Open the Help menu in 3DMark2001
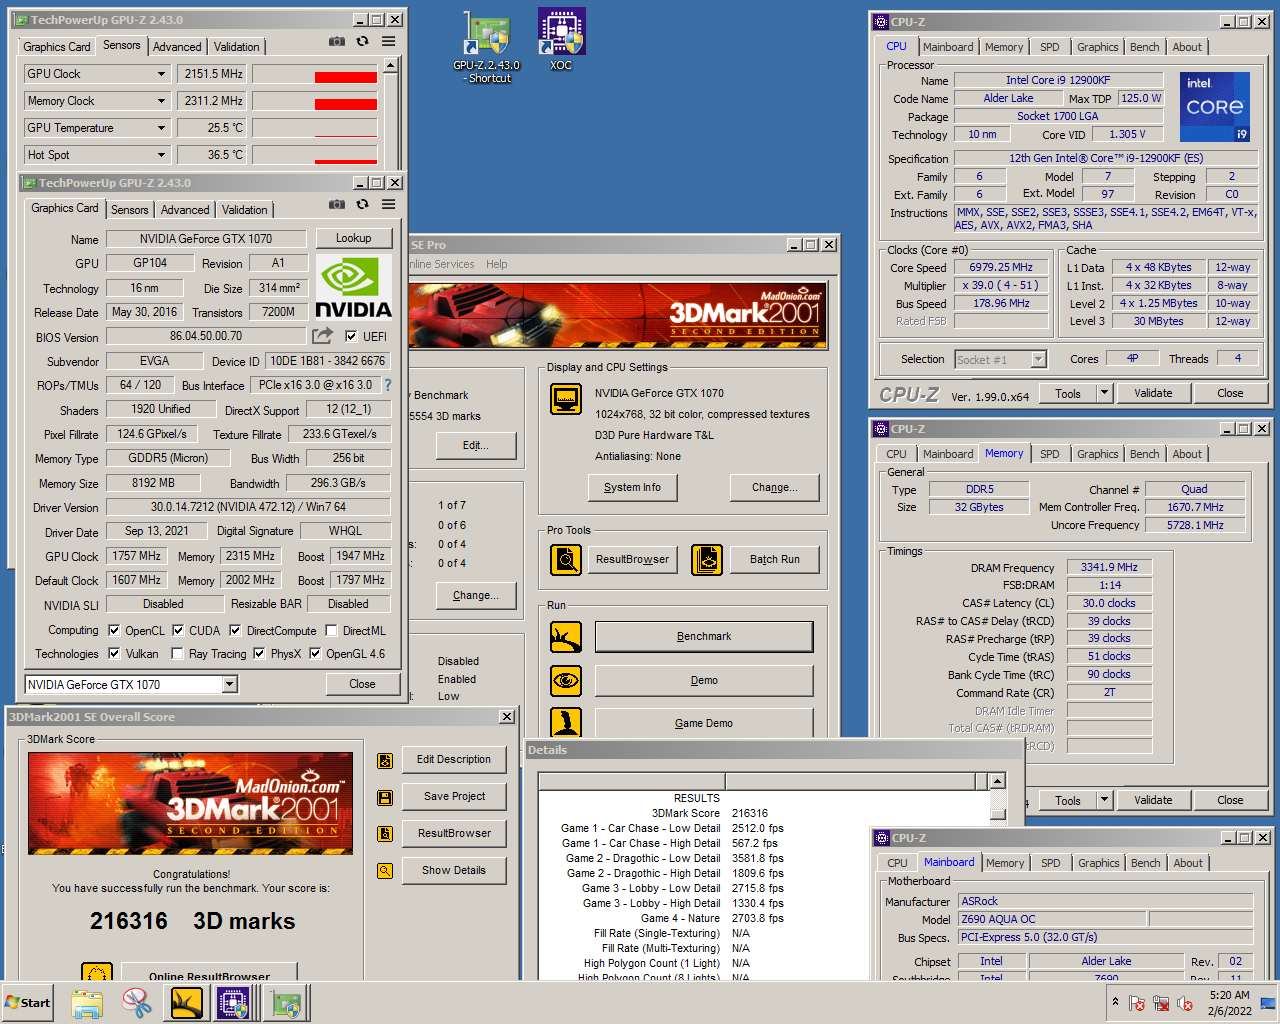The height and width of the screenshot is (1024, 1280). (497, 264)
